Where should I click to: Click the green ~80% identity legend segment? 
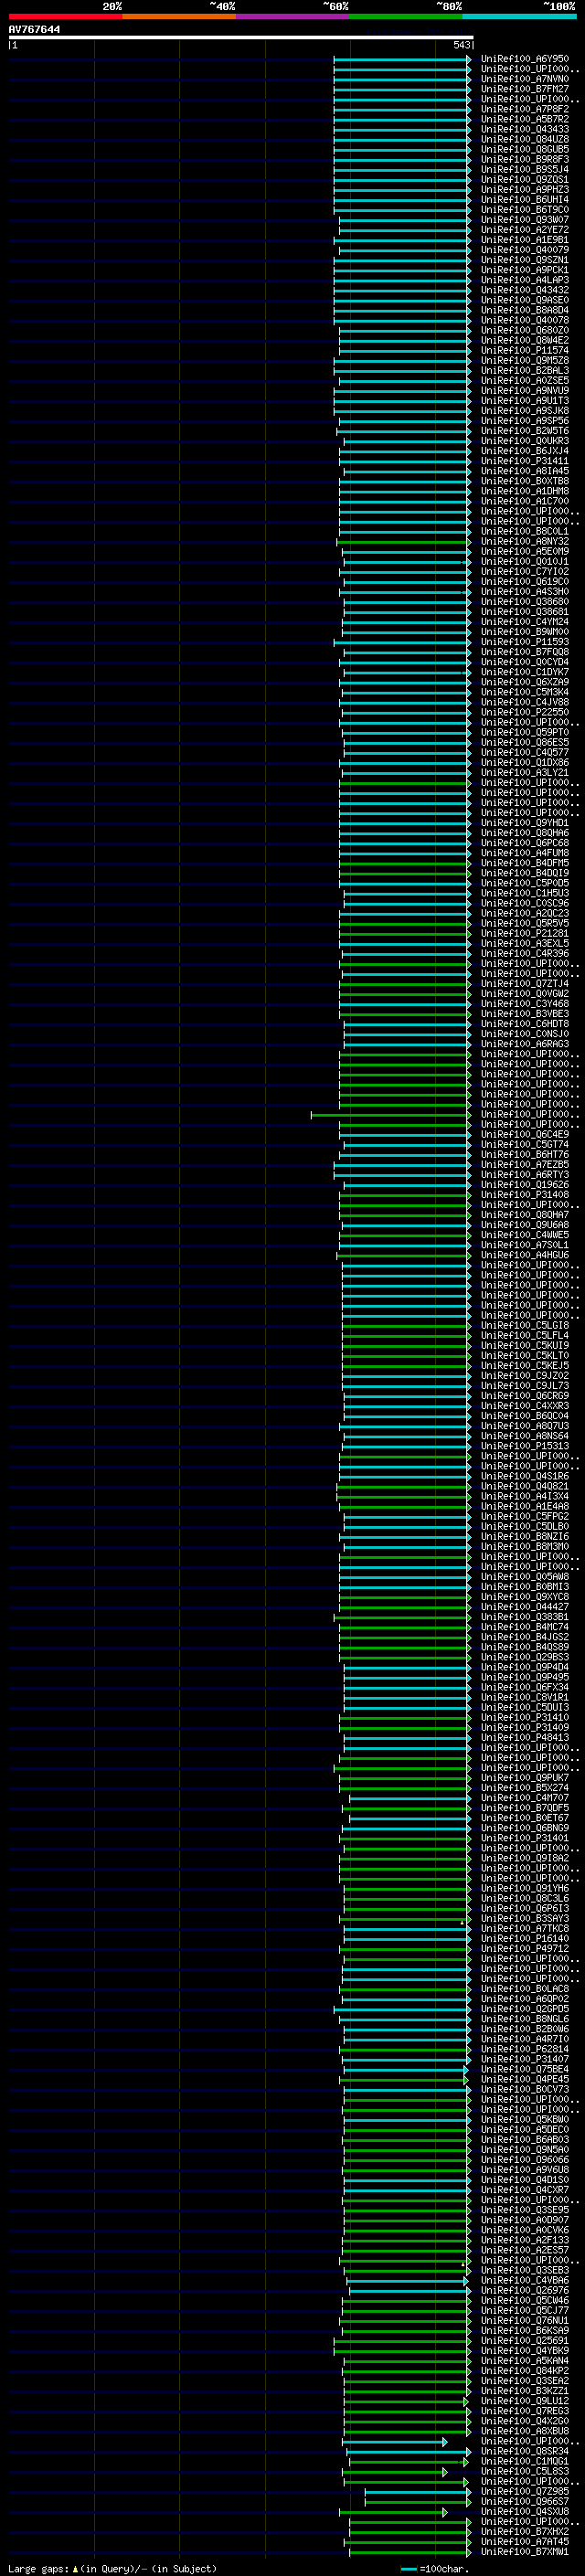(x=405, y=16)
